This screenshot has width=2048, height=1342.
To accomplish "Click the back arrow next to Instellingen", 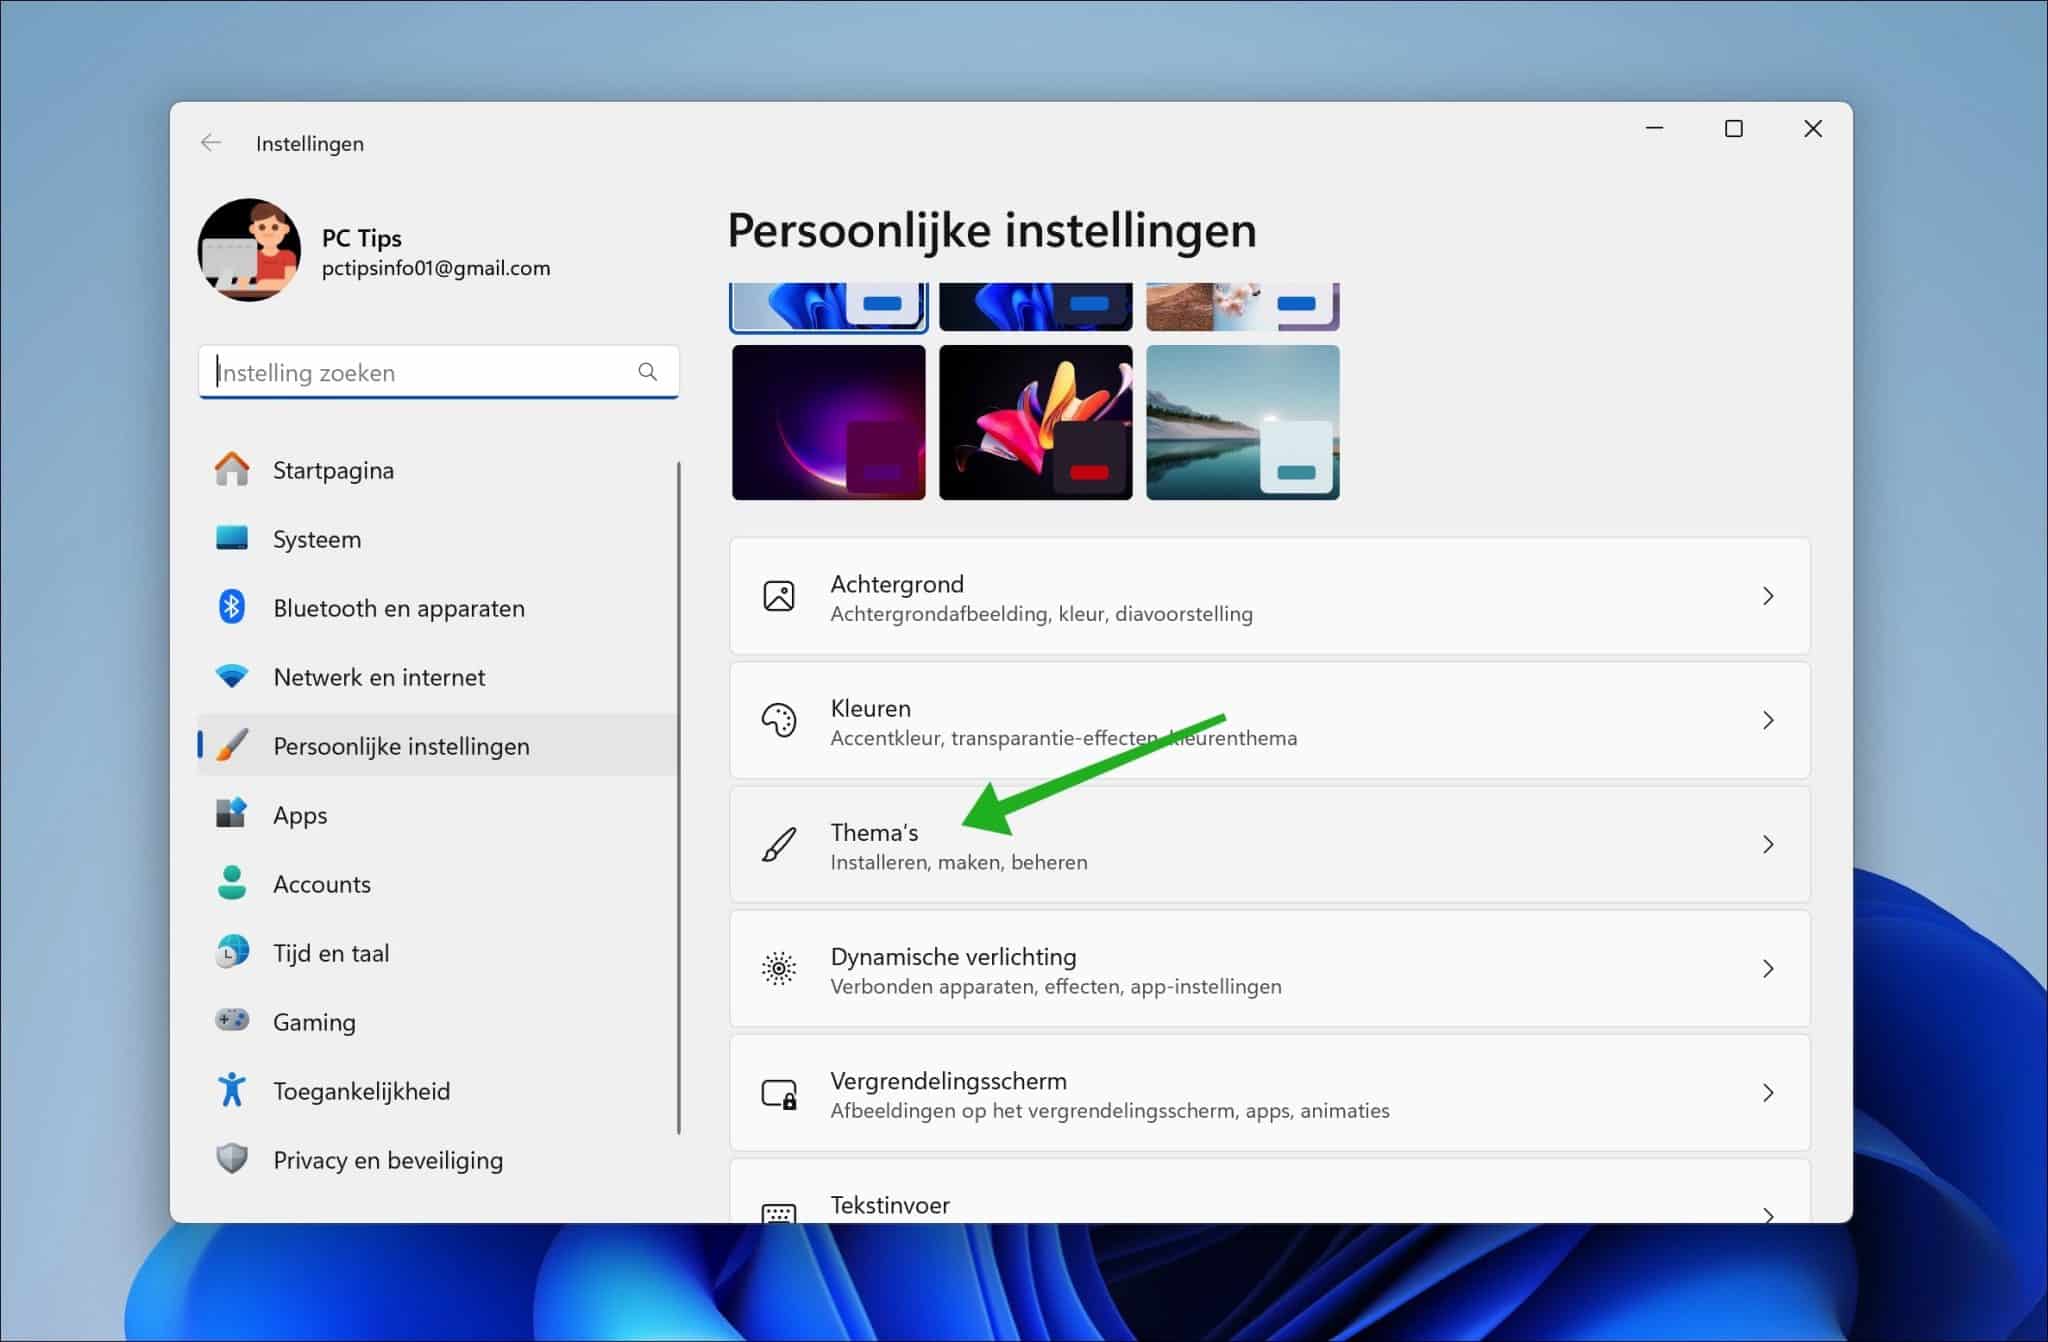I will 211,142.
